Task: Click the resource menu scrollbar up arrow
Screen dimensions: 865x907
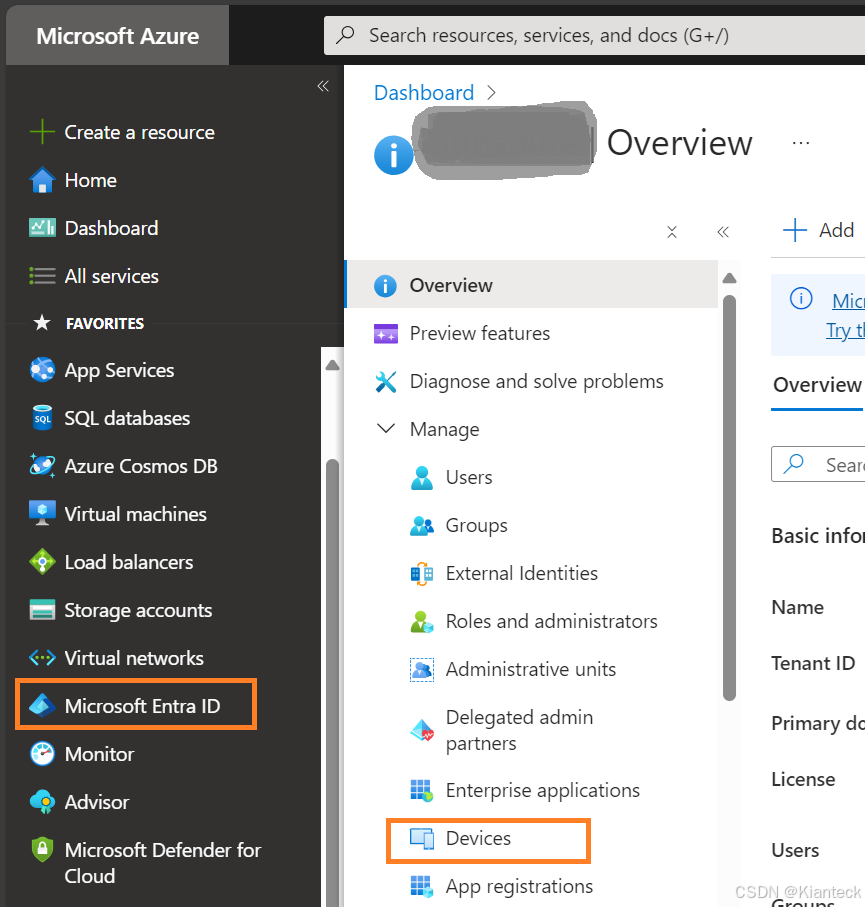Action: click(x=730, y=278)
